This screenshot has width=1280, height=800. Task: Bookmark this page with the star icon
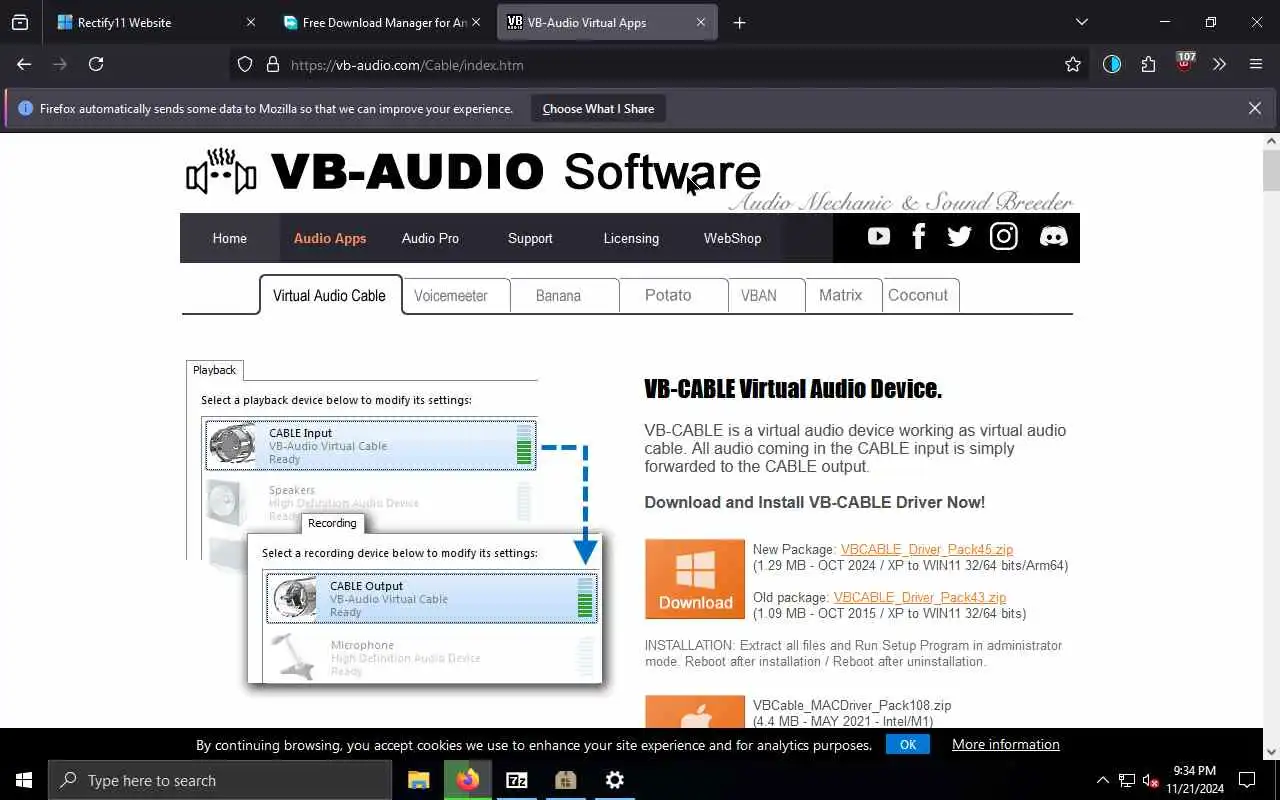[x=1073, y=64]
